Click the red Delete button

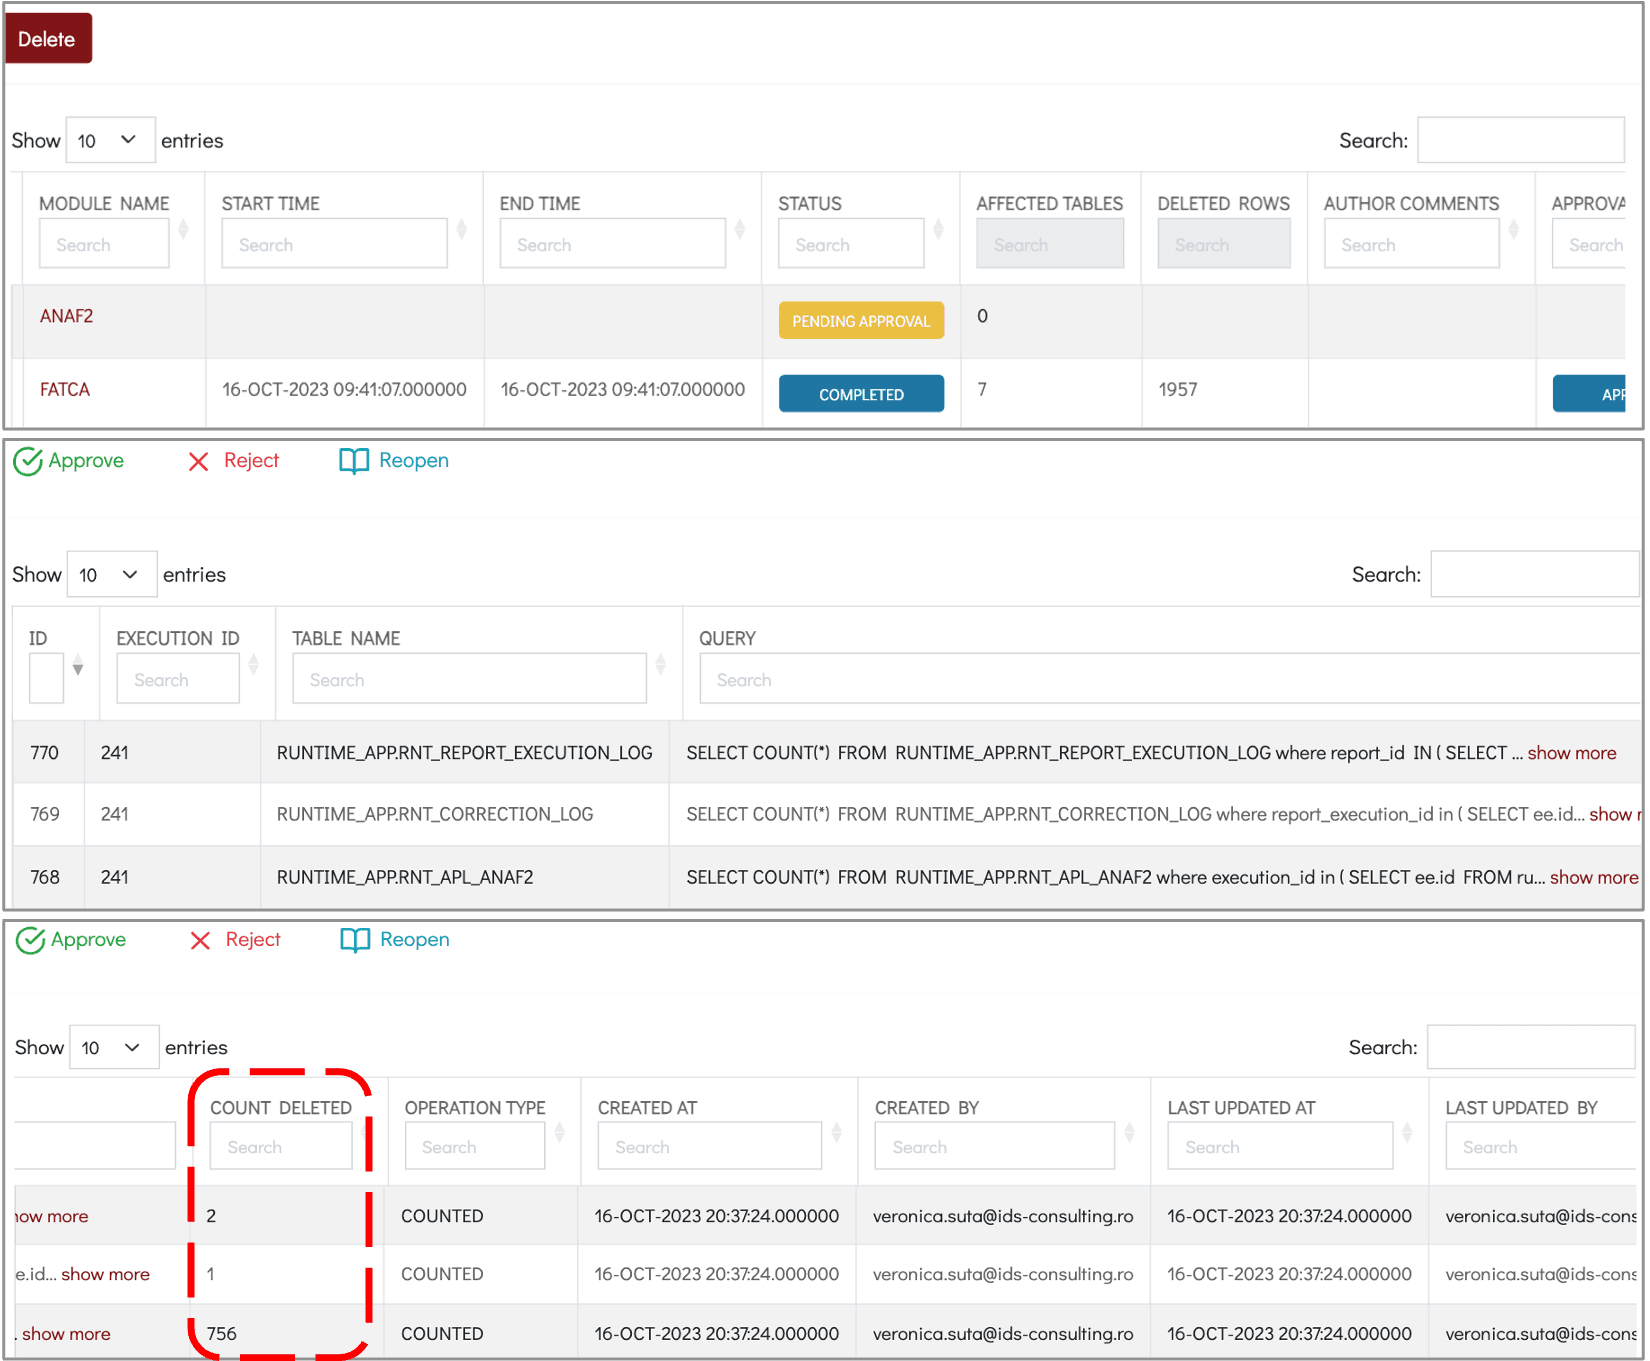[48, 39]
